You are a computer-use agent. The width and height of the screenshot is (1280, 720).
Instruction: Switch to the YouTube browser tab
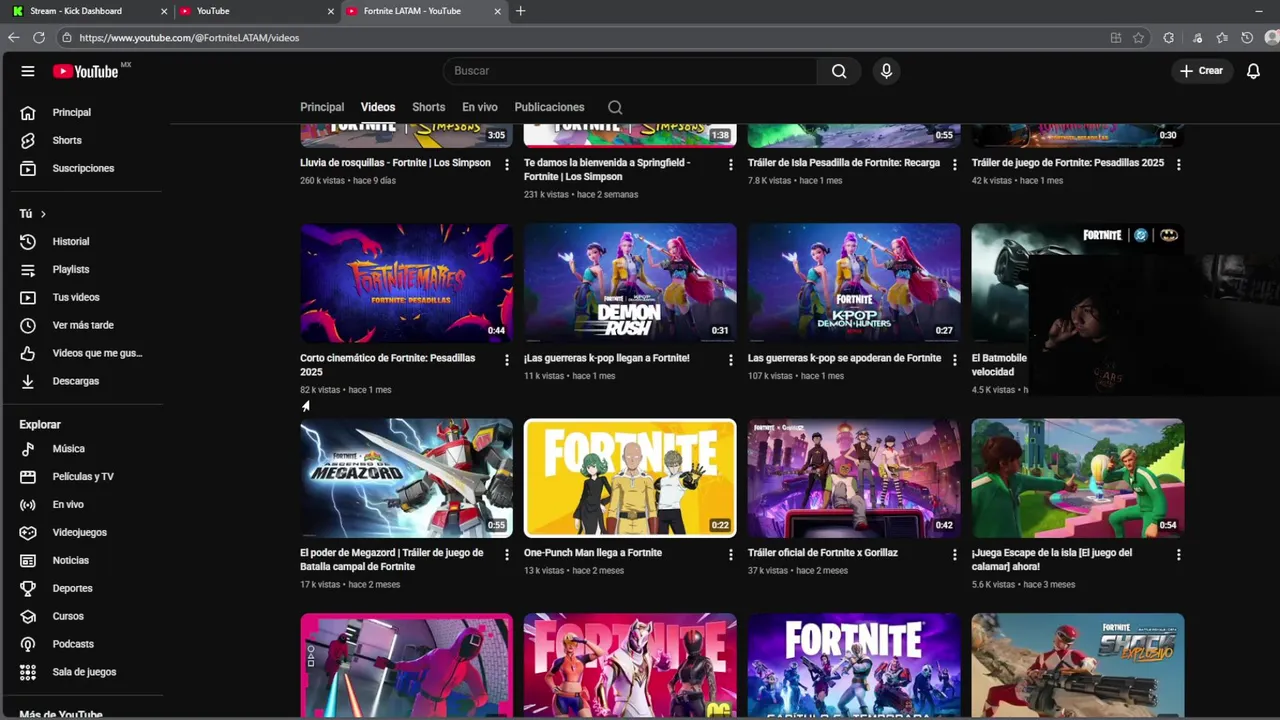(257, 11)
